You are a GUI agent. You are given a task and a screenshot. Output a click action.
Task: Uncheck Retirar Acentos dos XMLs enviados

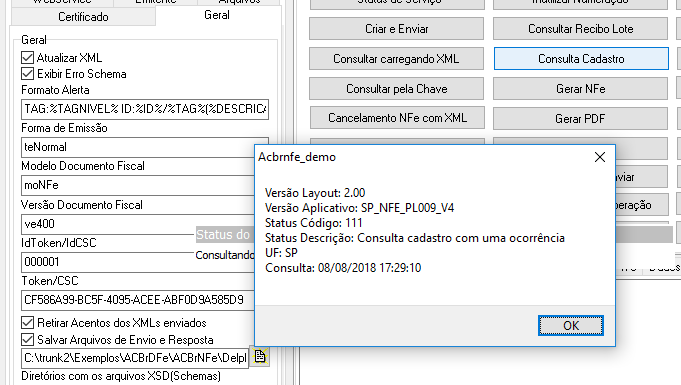27,322
